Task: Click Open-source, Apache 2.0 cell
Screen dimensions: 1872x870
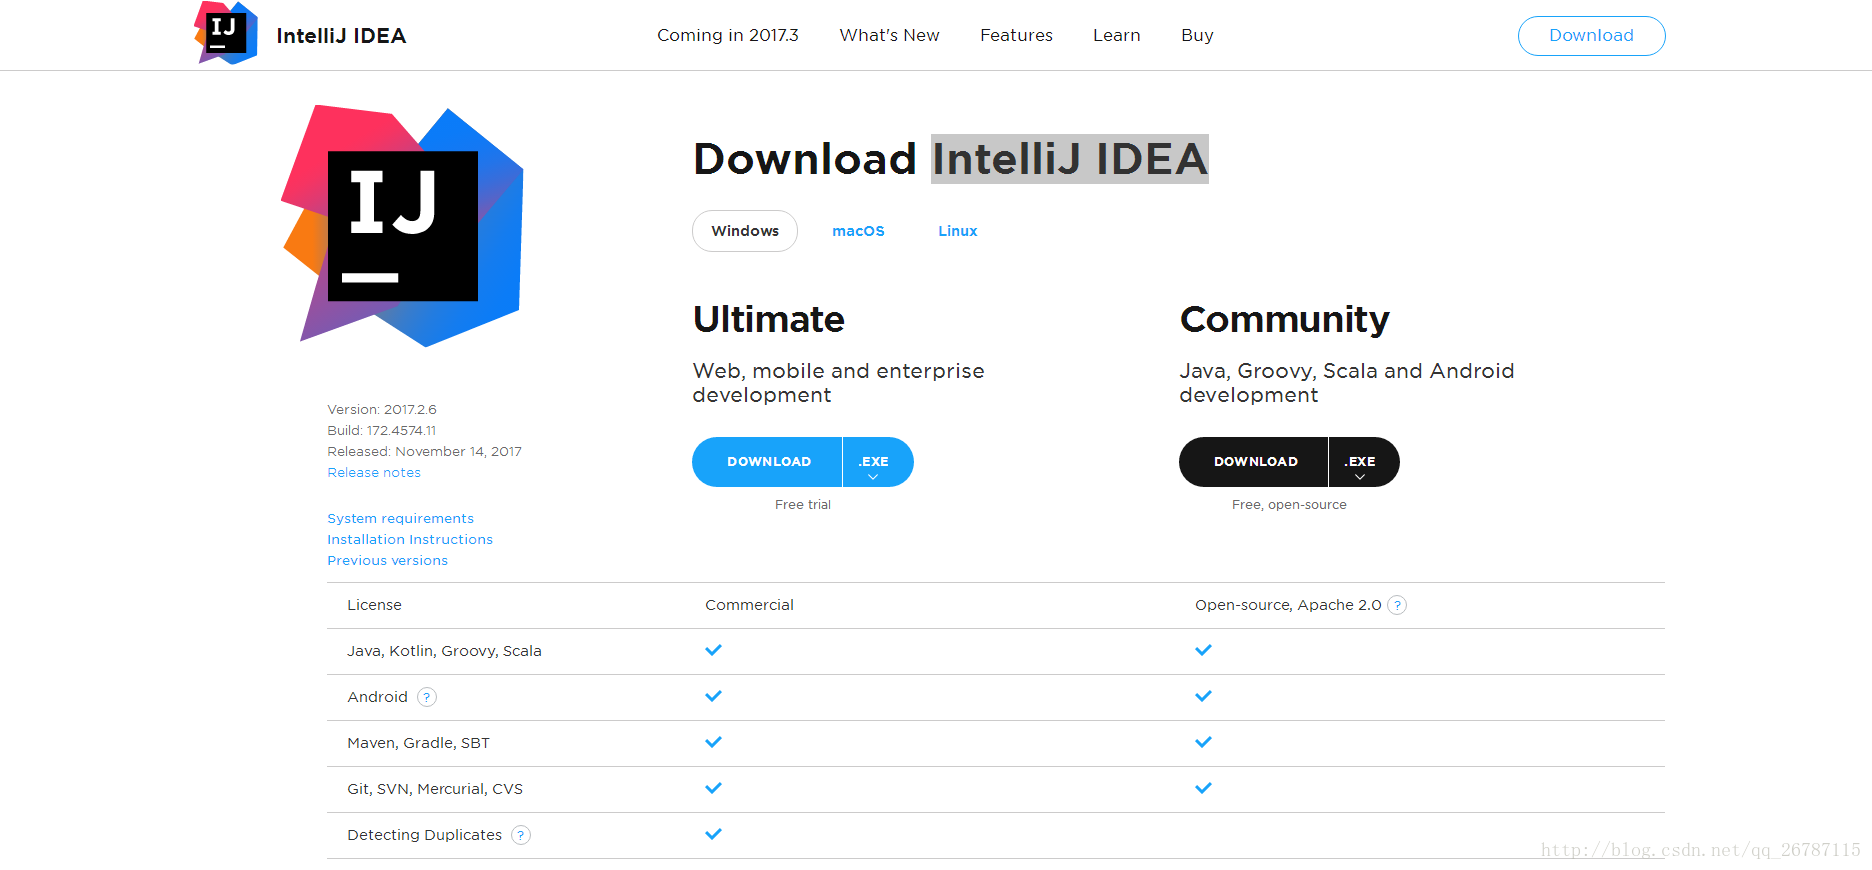Action: (1288, 605)
